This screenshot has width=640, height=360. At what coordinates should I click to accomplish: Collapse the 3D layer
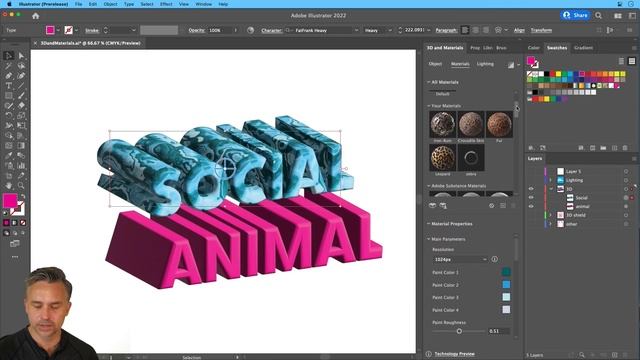pos(551,189)
